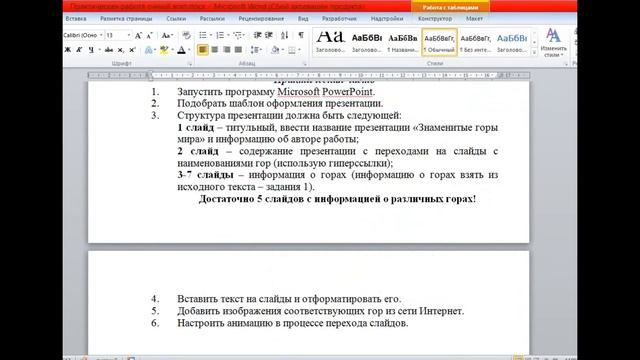Viewport: 640px width, 360px height.
Task: Apply the Название style
Action: pyautogui.click(x=403, y=42)
